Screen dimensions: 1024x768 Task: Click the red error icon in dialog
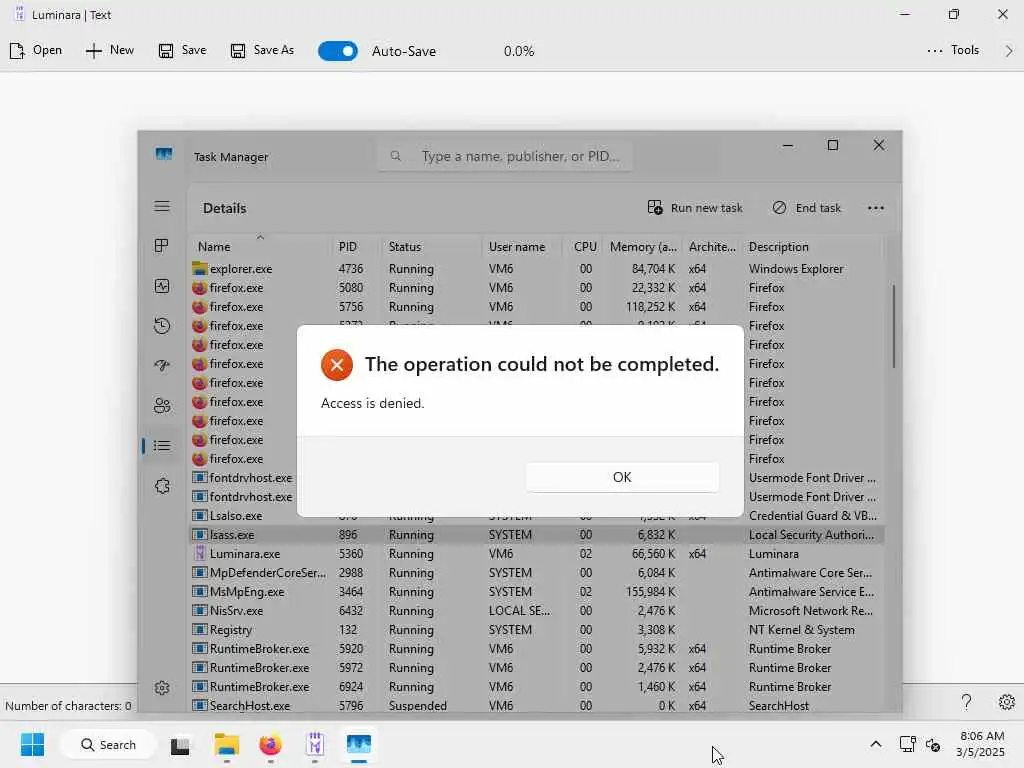[x=337, y=364]
